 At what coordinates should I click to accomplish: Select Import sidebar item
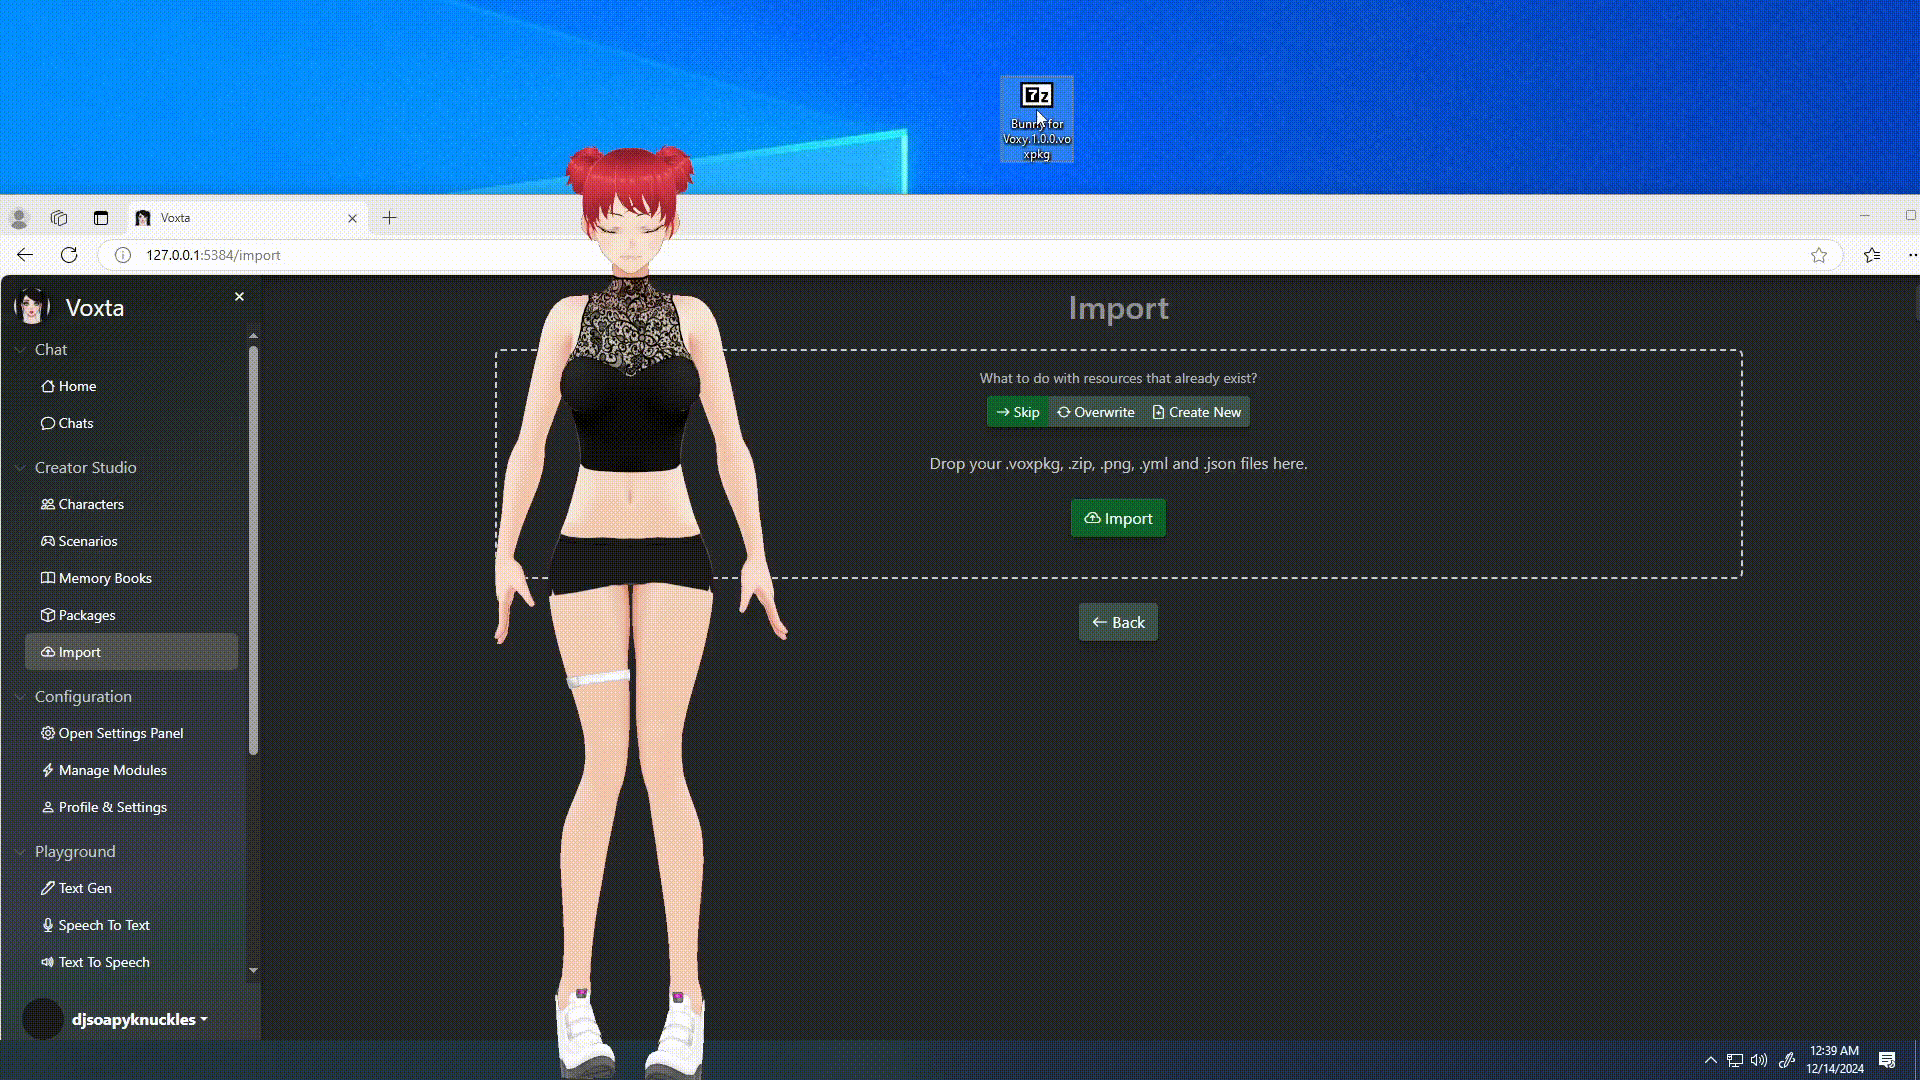point(131,652)
